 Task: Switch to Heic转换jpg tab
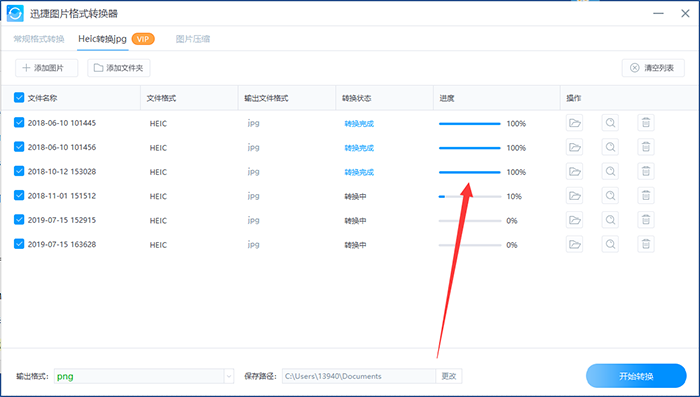[102, 39]
